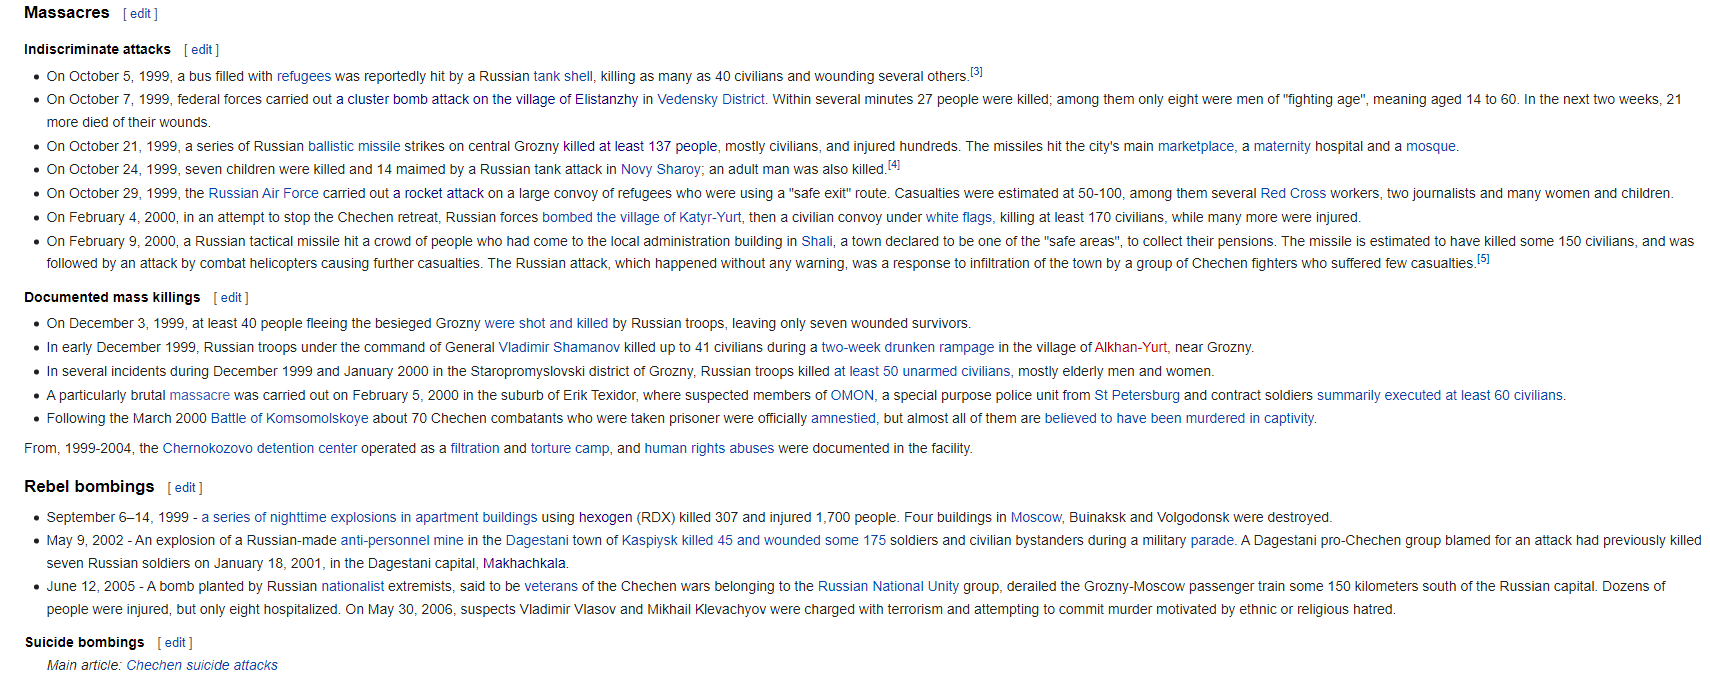Screen dimensions: 1710x677
Task: Click the Red Cross link
Action: 1292,194
